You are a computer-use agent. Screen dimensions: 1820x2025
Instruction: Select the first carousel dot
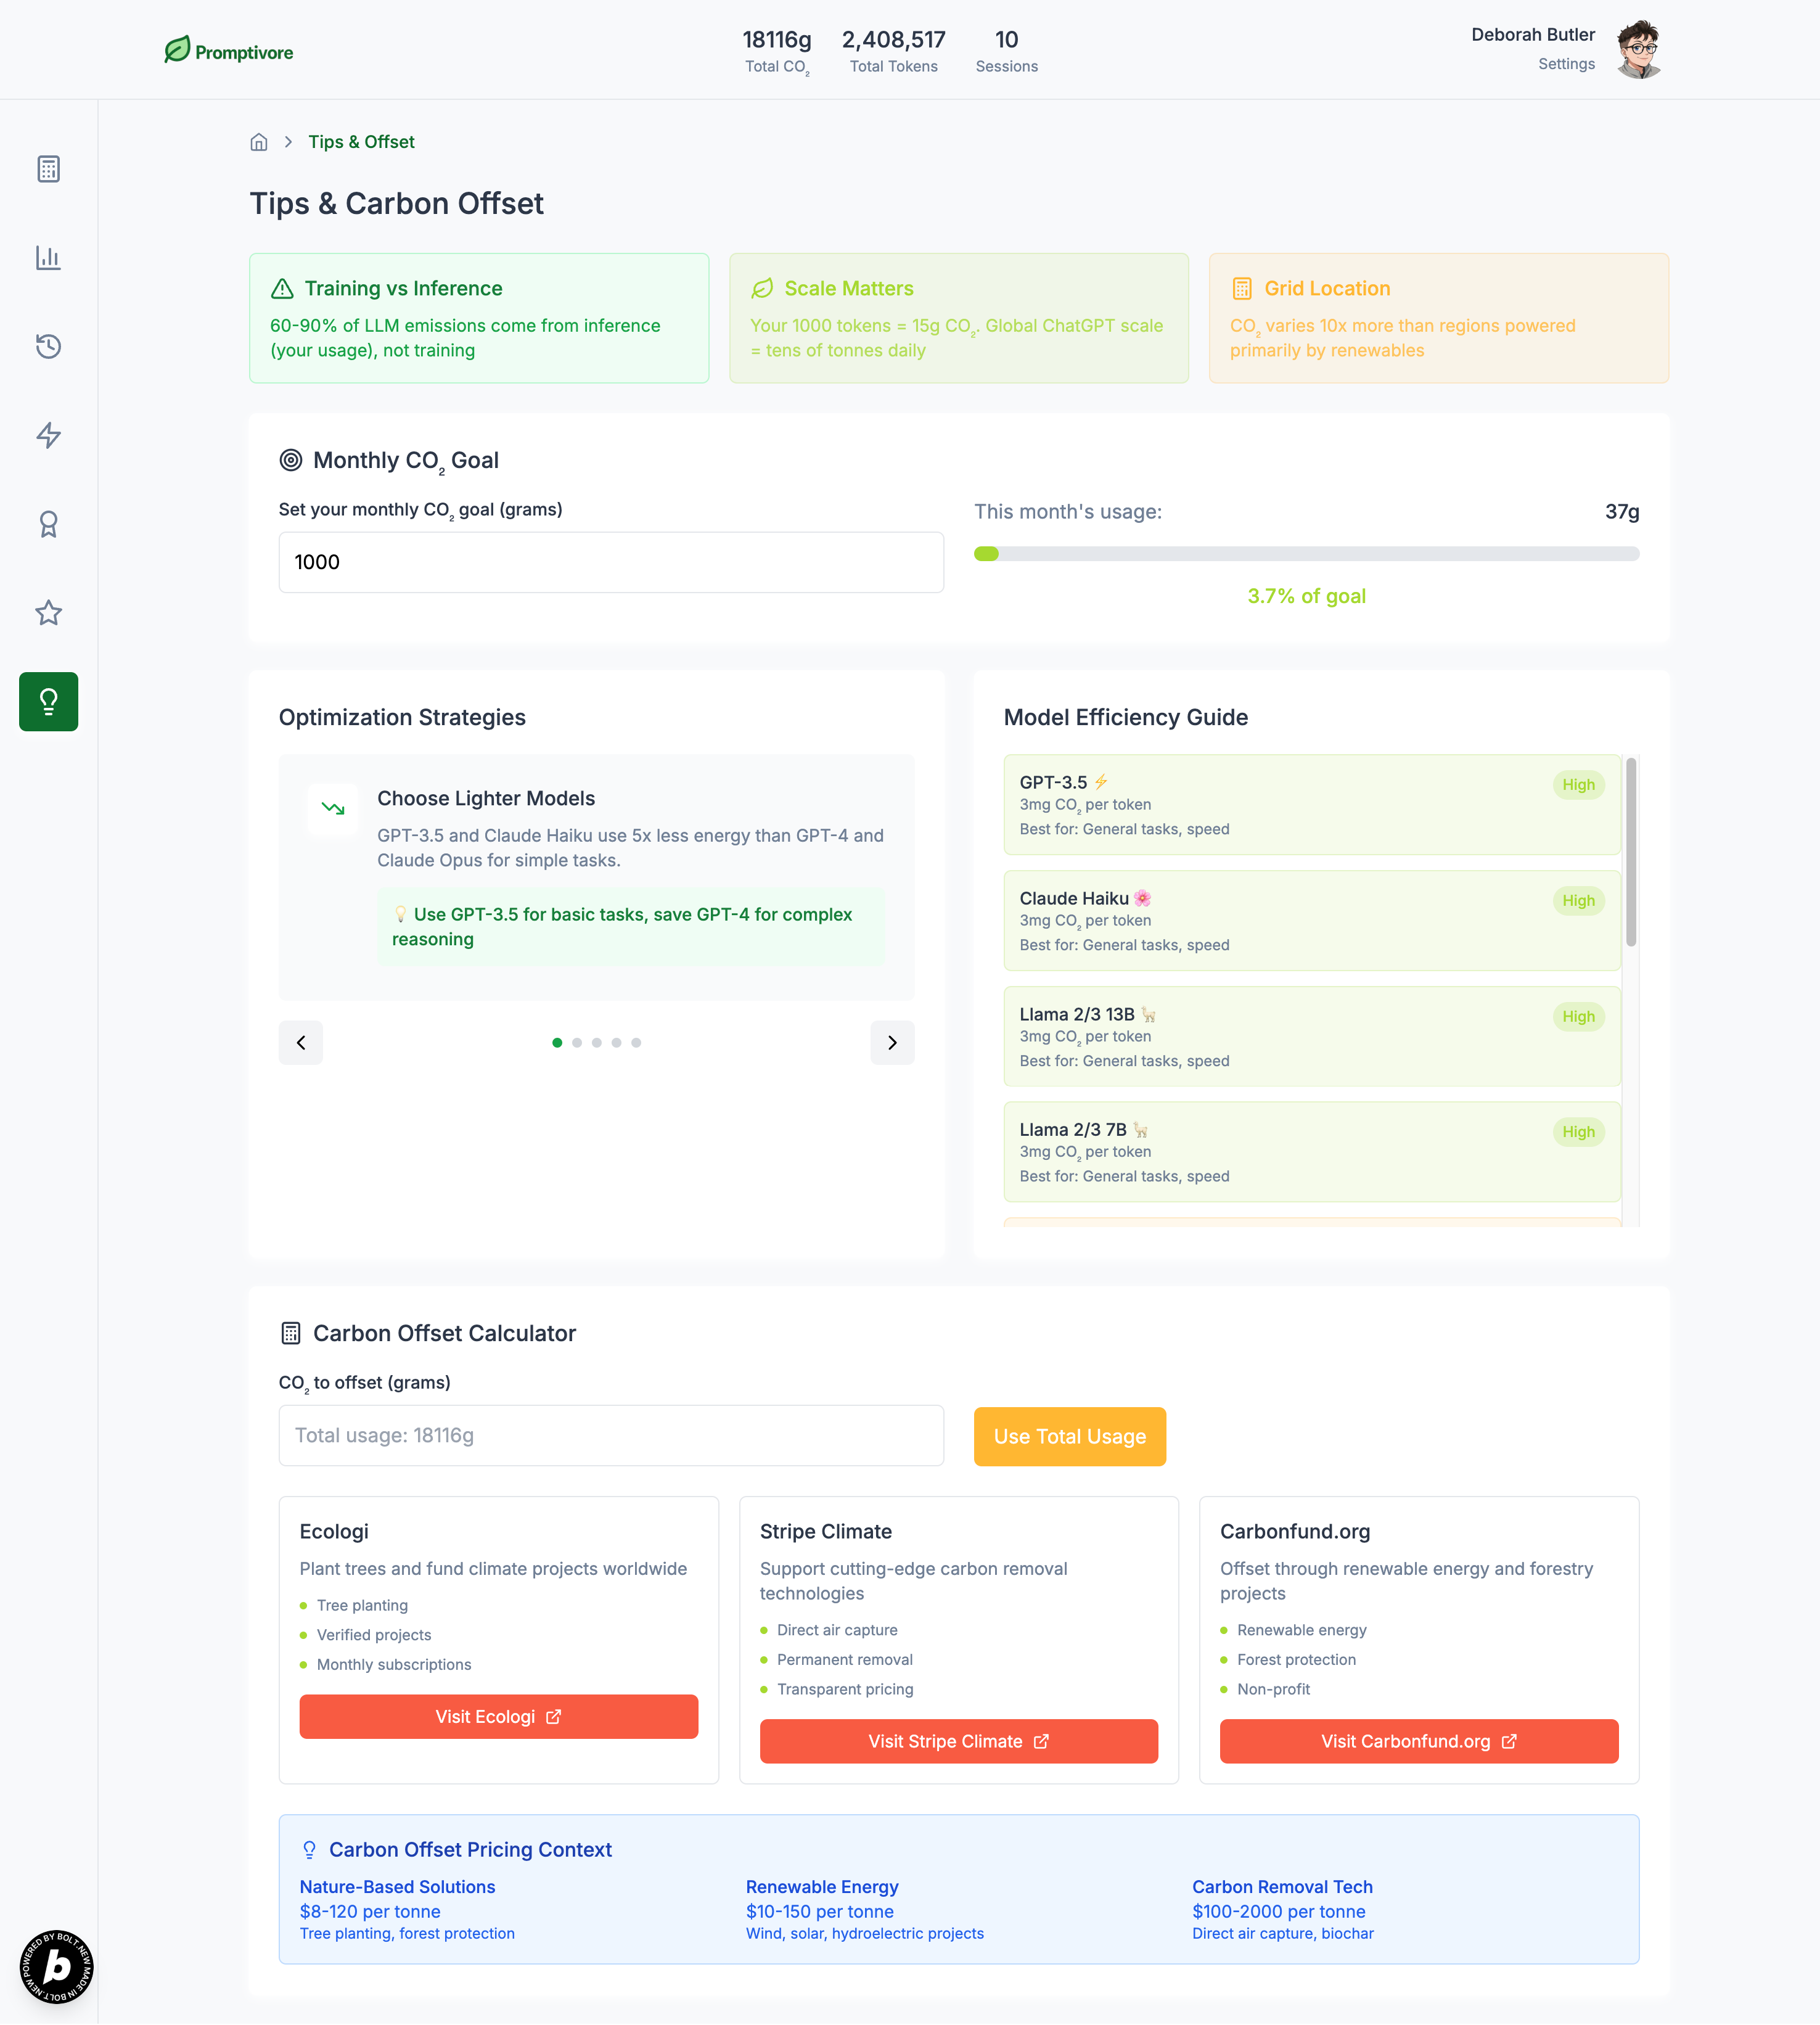tap(557, 1043)
